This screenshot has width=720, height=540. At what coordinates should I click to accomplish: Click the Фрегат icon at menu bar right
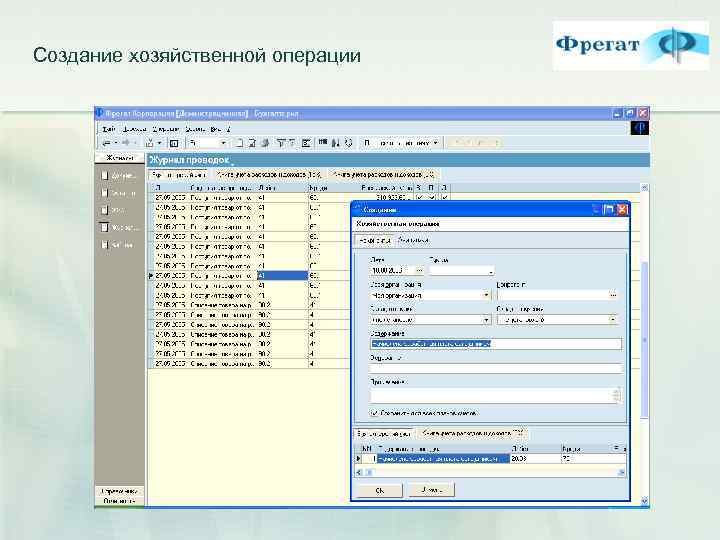click(639, 128)
